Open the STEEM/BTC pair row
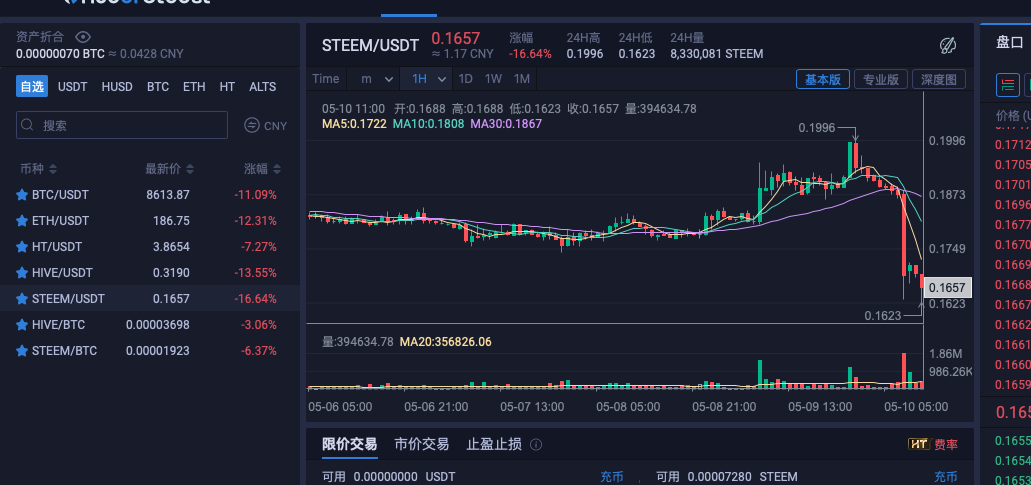 coord(150,350)
